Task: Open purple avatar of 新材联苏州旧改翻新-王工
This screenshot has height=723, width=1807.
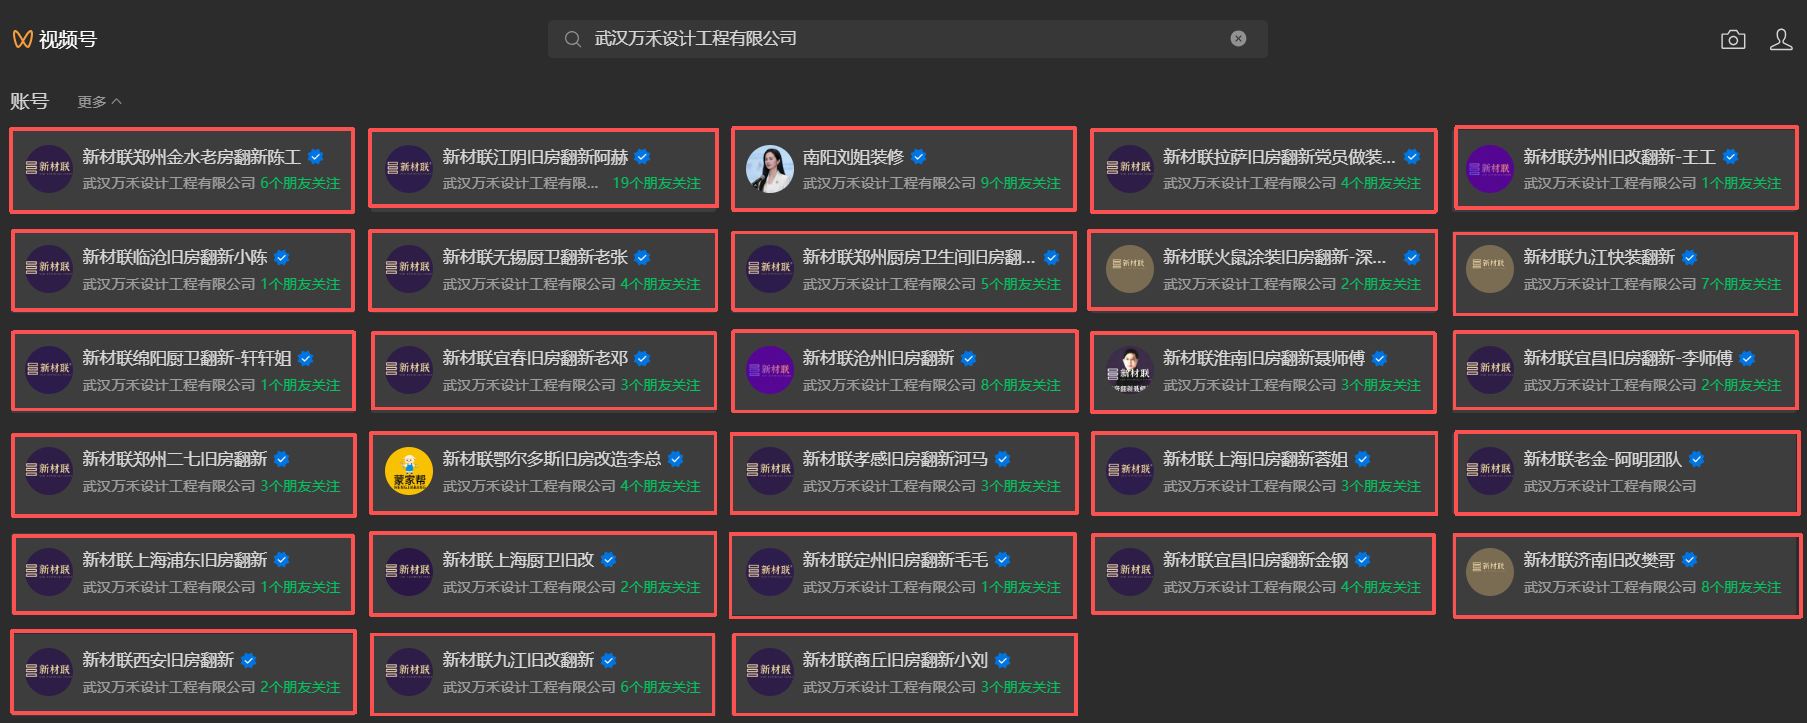Action: click(x=1489, y=169)
